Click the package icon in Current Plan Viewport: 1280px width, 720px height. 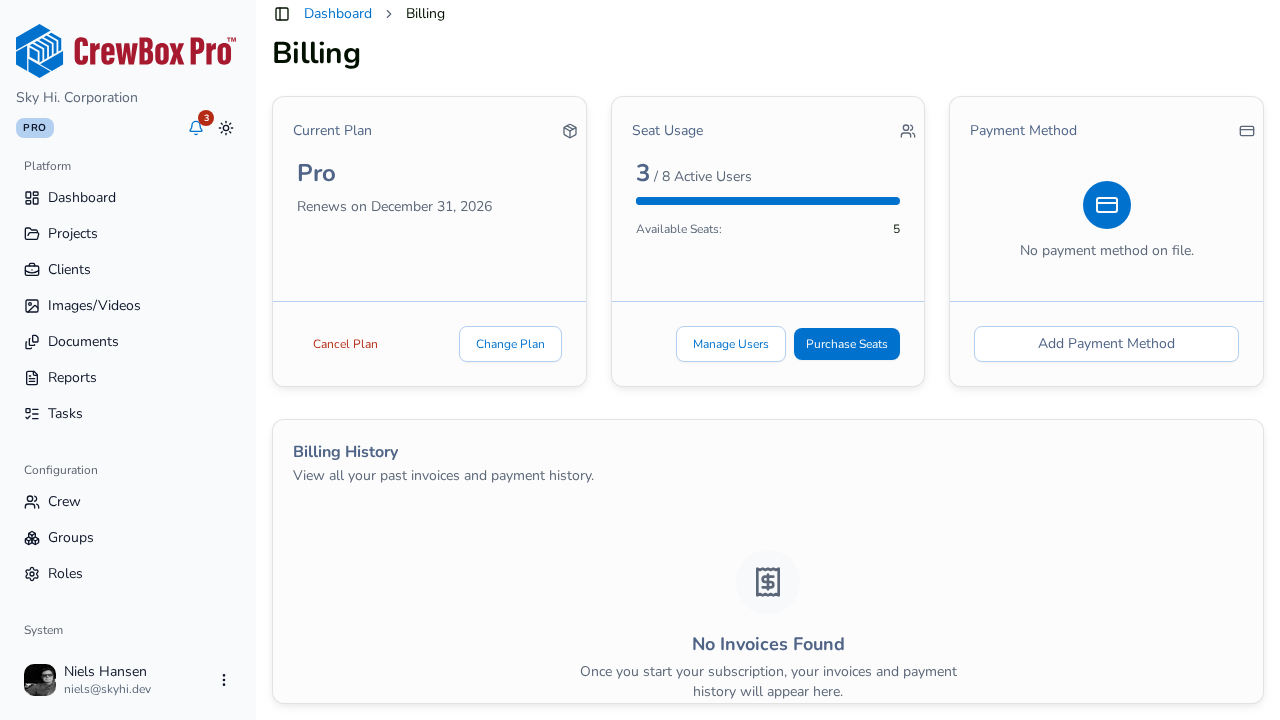point(570,131)
